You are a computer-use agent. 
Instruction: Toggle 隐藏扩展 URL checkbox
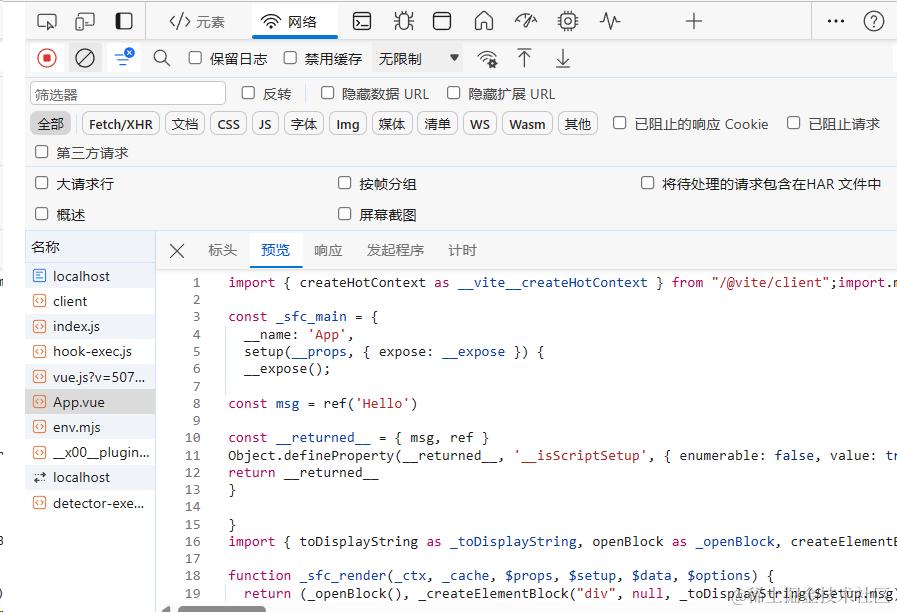pyautogui.click(x=454, y=93)
